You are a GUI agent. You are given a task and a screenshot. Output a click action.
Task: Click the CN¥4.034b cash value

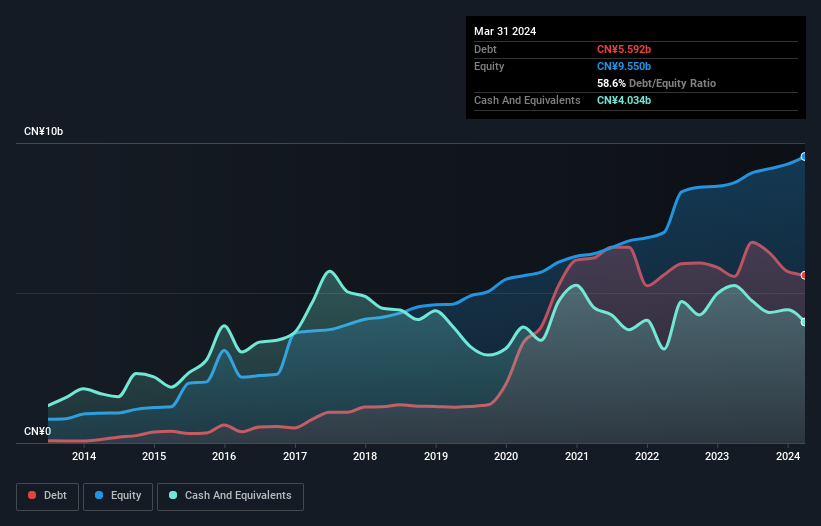tap(624, 100)
